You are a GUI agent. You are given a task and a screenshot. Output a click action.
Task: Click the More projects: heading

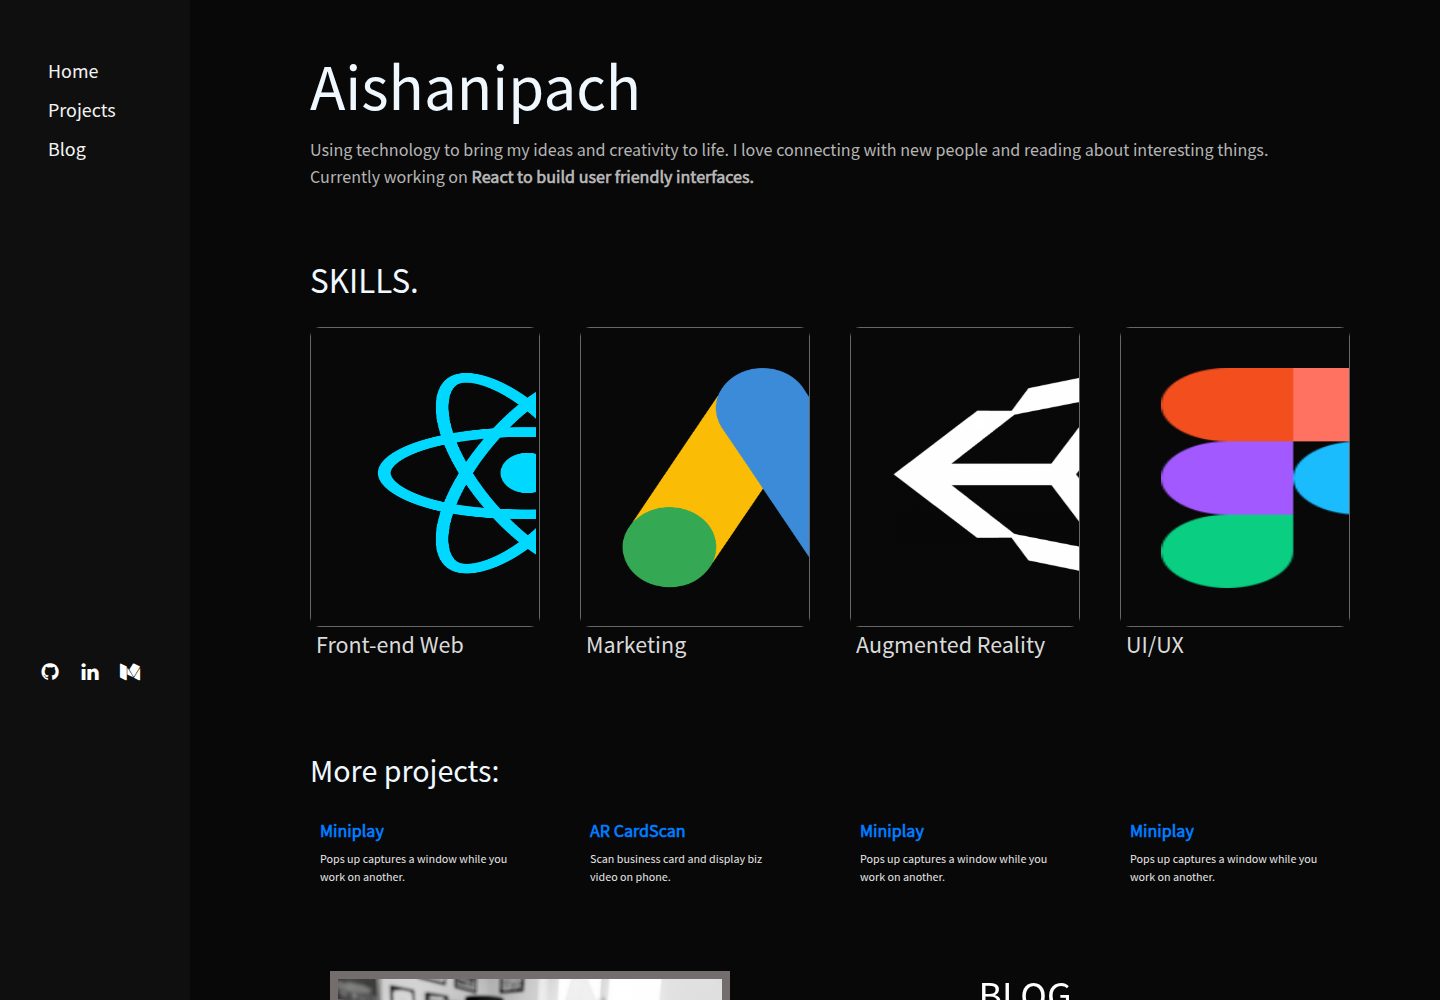[x=405, y=772]
